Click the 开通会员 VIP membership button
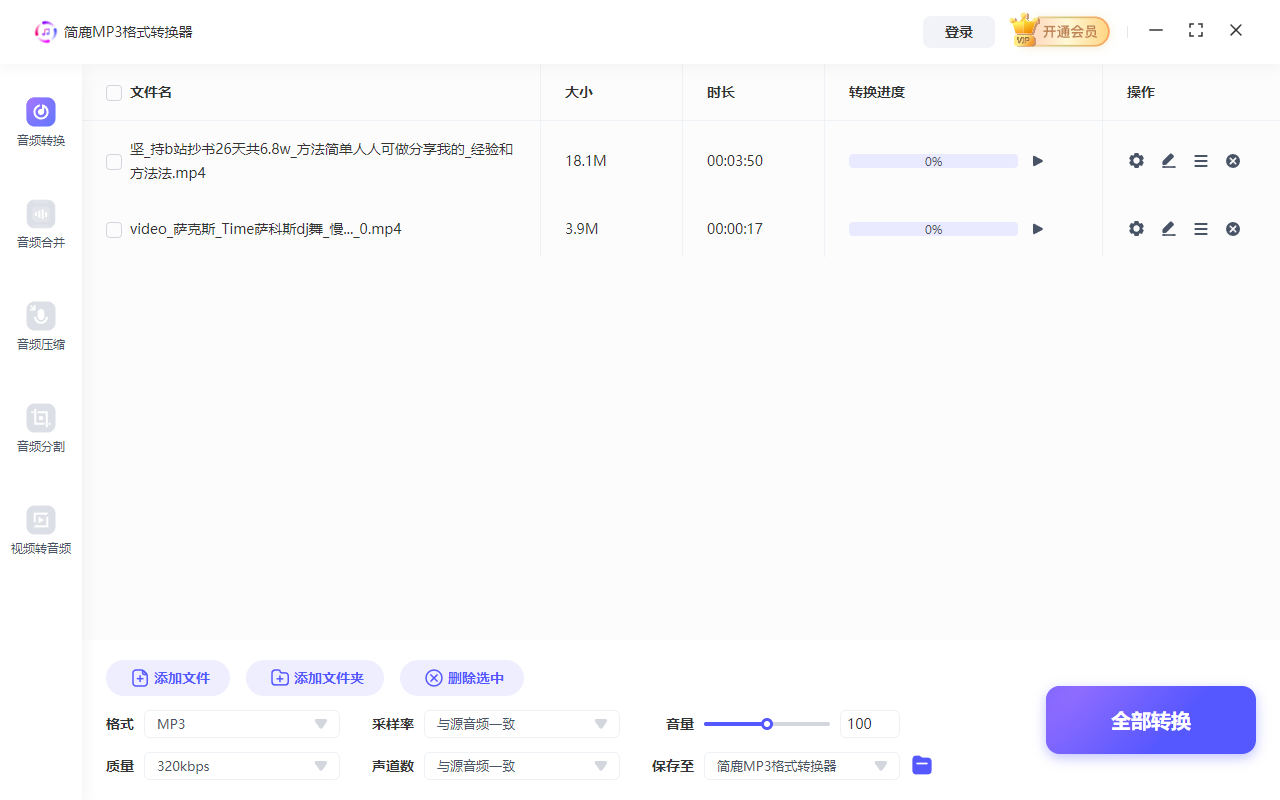The width and height of the screenshot is (1280, 800). [x=1059, y=31]
